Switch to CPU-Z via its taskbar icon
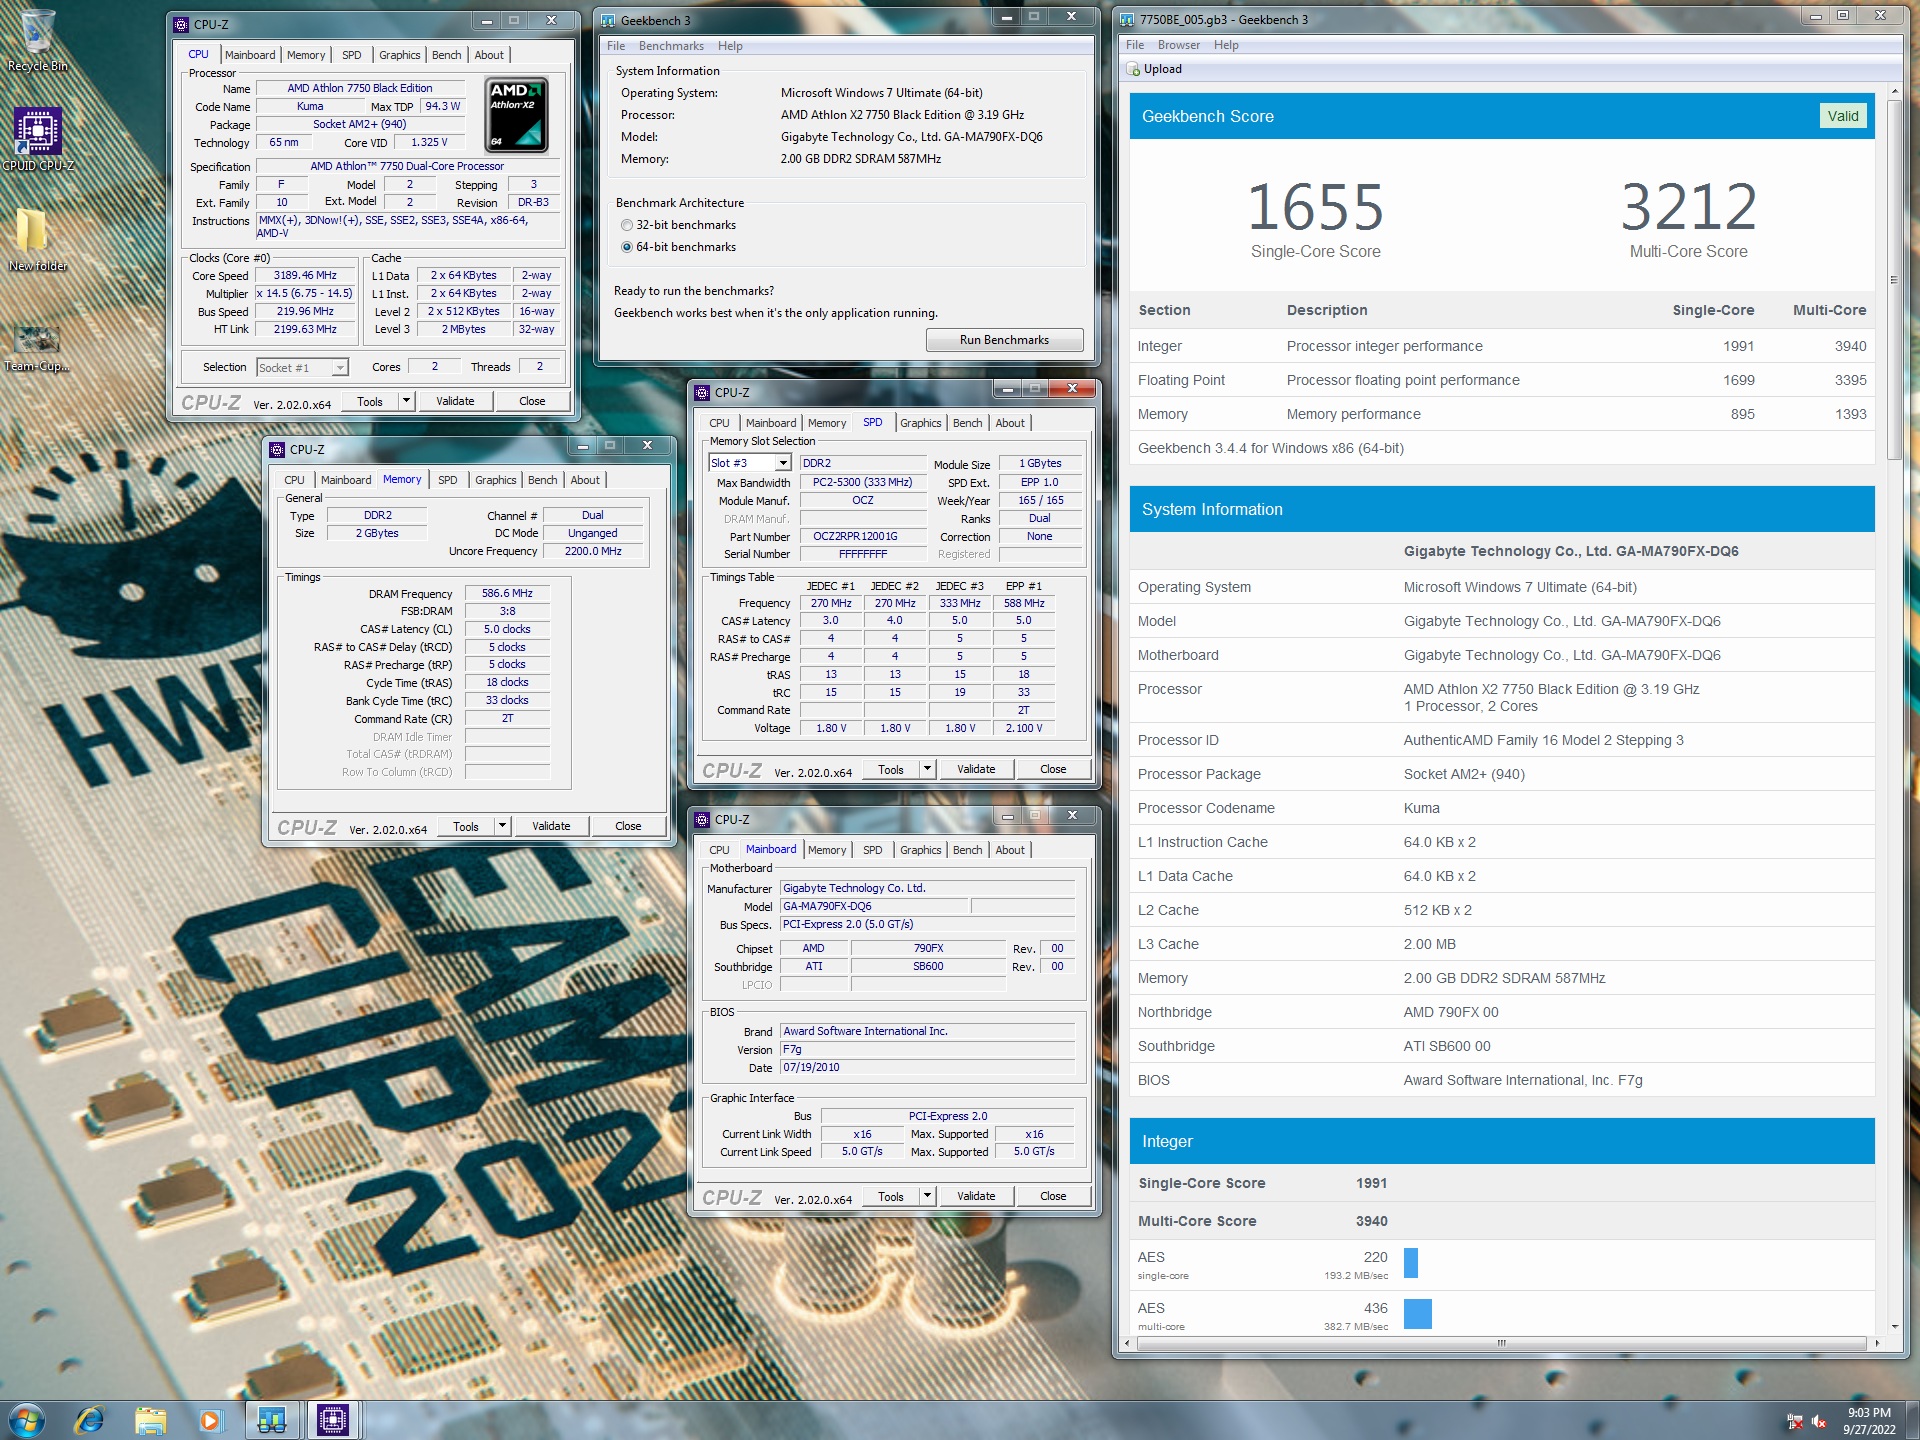Image resolution: width=1920 pixels, height=1440 pixels. pos(333,1420)
